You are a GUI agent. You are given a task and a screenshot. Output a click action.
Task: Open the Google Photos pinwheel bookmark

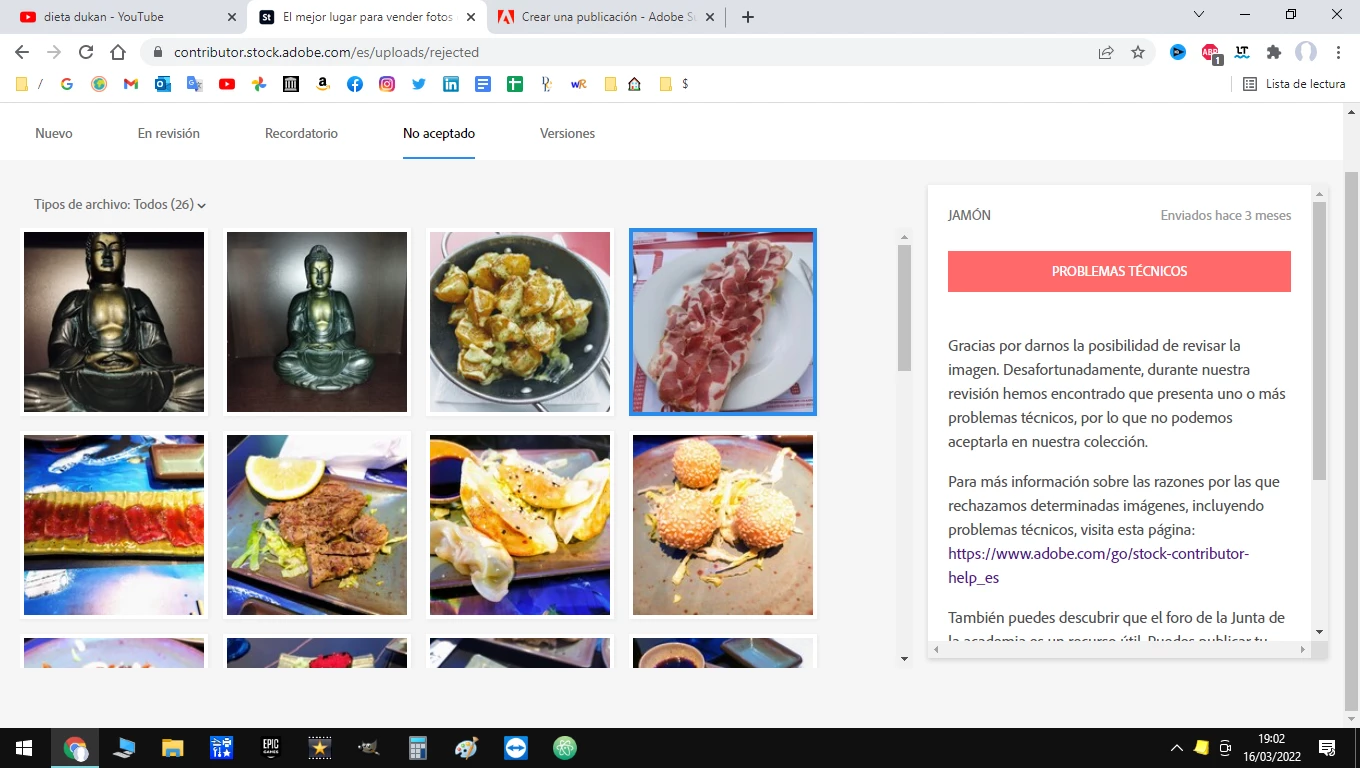click(x=259, y=84)
